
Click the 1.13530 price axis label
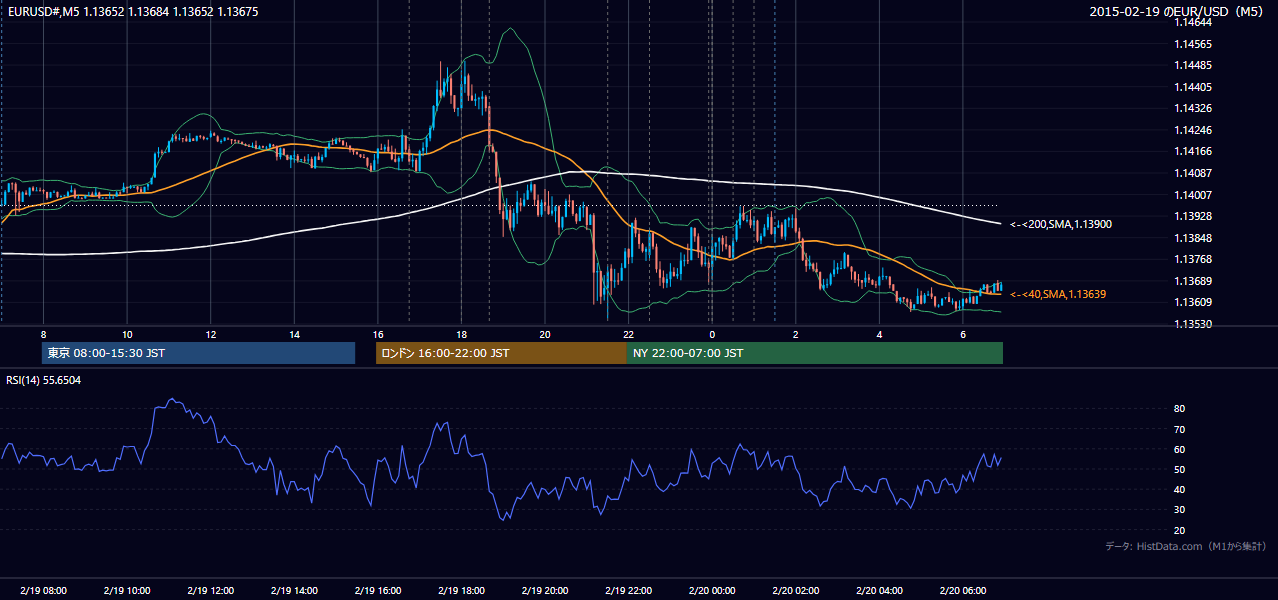click(x=1192, y=324)
